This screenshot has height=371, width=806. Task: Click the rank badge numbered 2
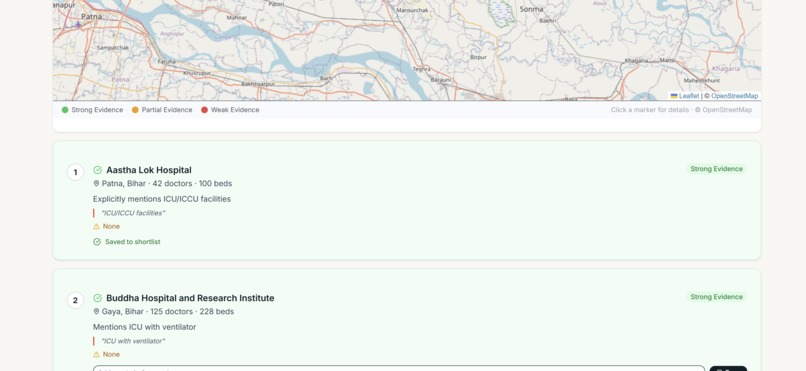coord(76,300)
